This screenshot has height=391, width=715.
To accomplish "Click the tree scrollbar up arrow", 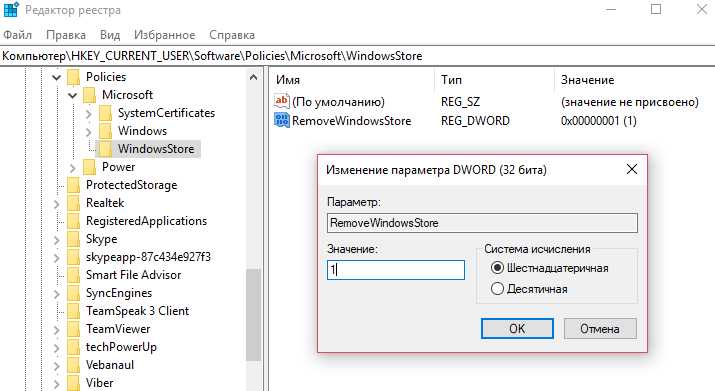I will (253, 78).
